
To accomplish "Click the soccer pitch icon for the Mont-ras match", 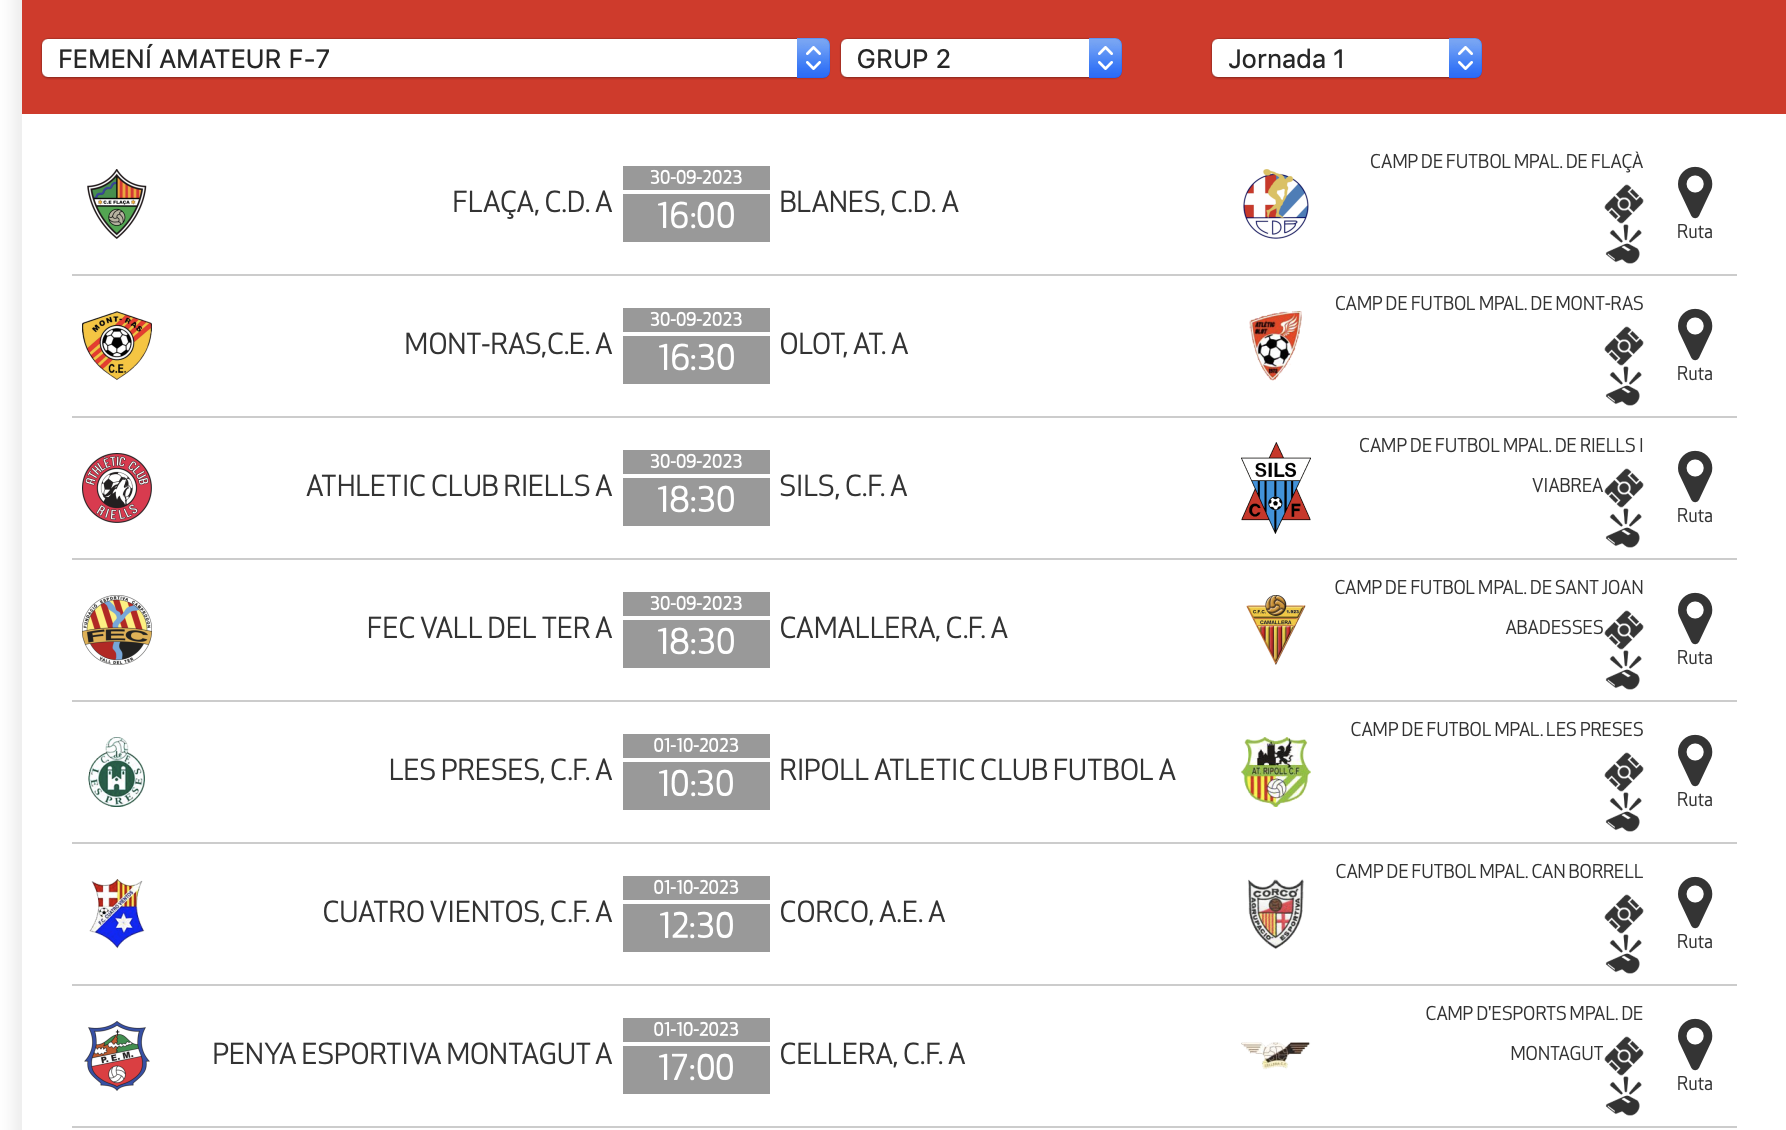I will click(x=1624, y=345).
